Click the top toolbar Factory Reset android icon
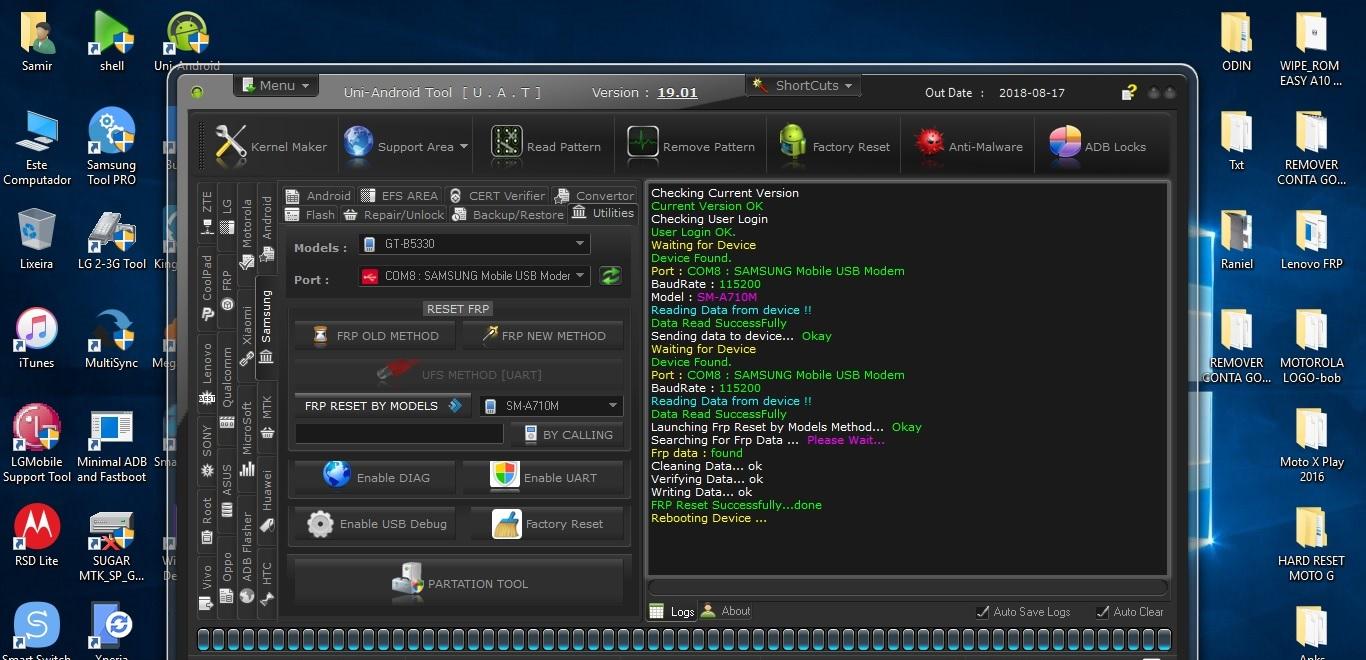Viewport: 1366px width, 660px height. point(793,142)
